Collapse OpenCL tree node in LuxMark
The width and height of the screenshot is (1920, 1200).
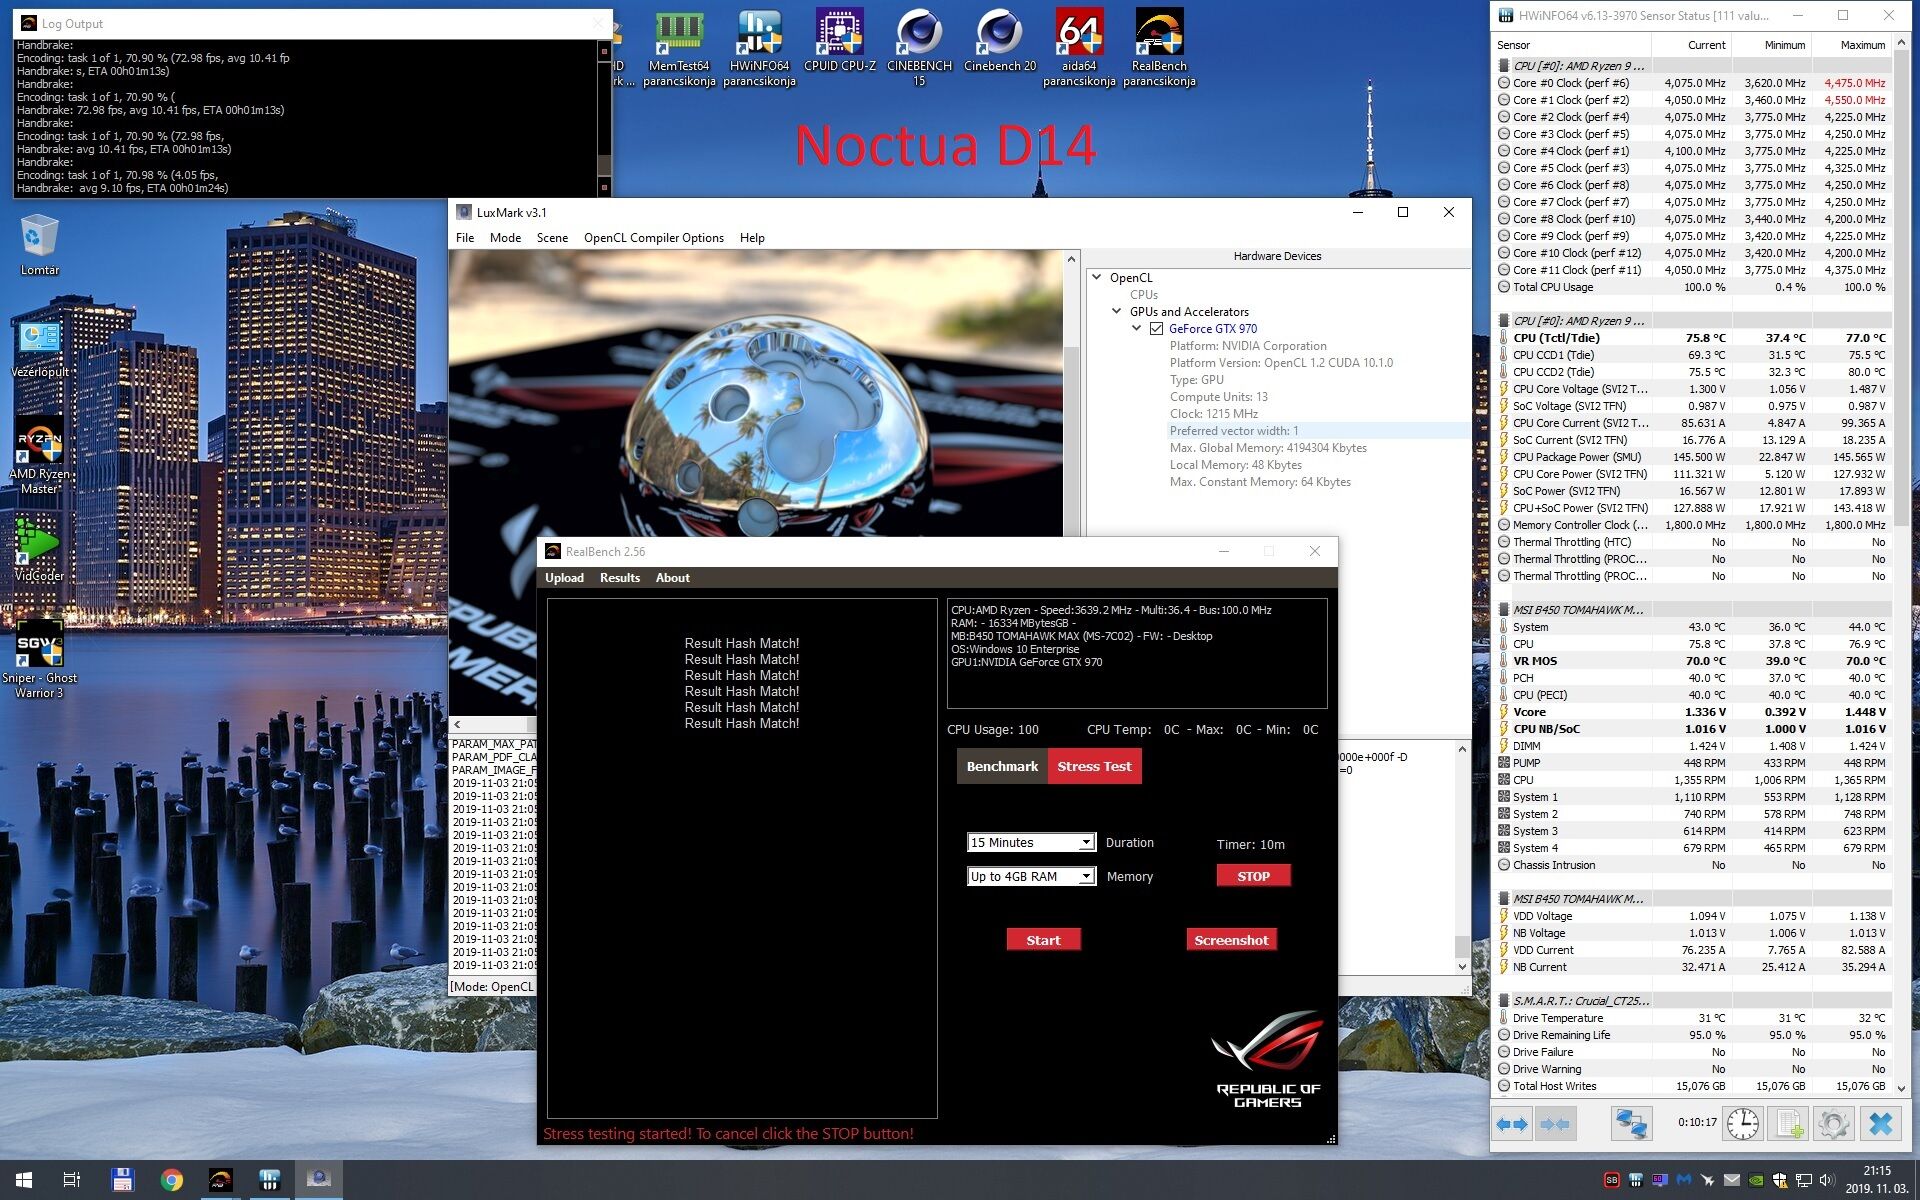click(1097, 277)
